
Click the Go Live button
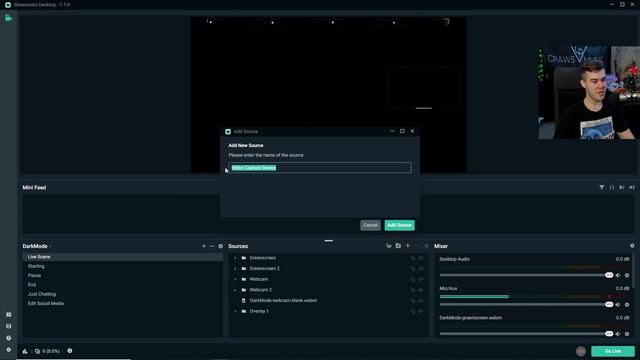pyautogui.click(x=613, y=351)
